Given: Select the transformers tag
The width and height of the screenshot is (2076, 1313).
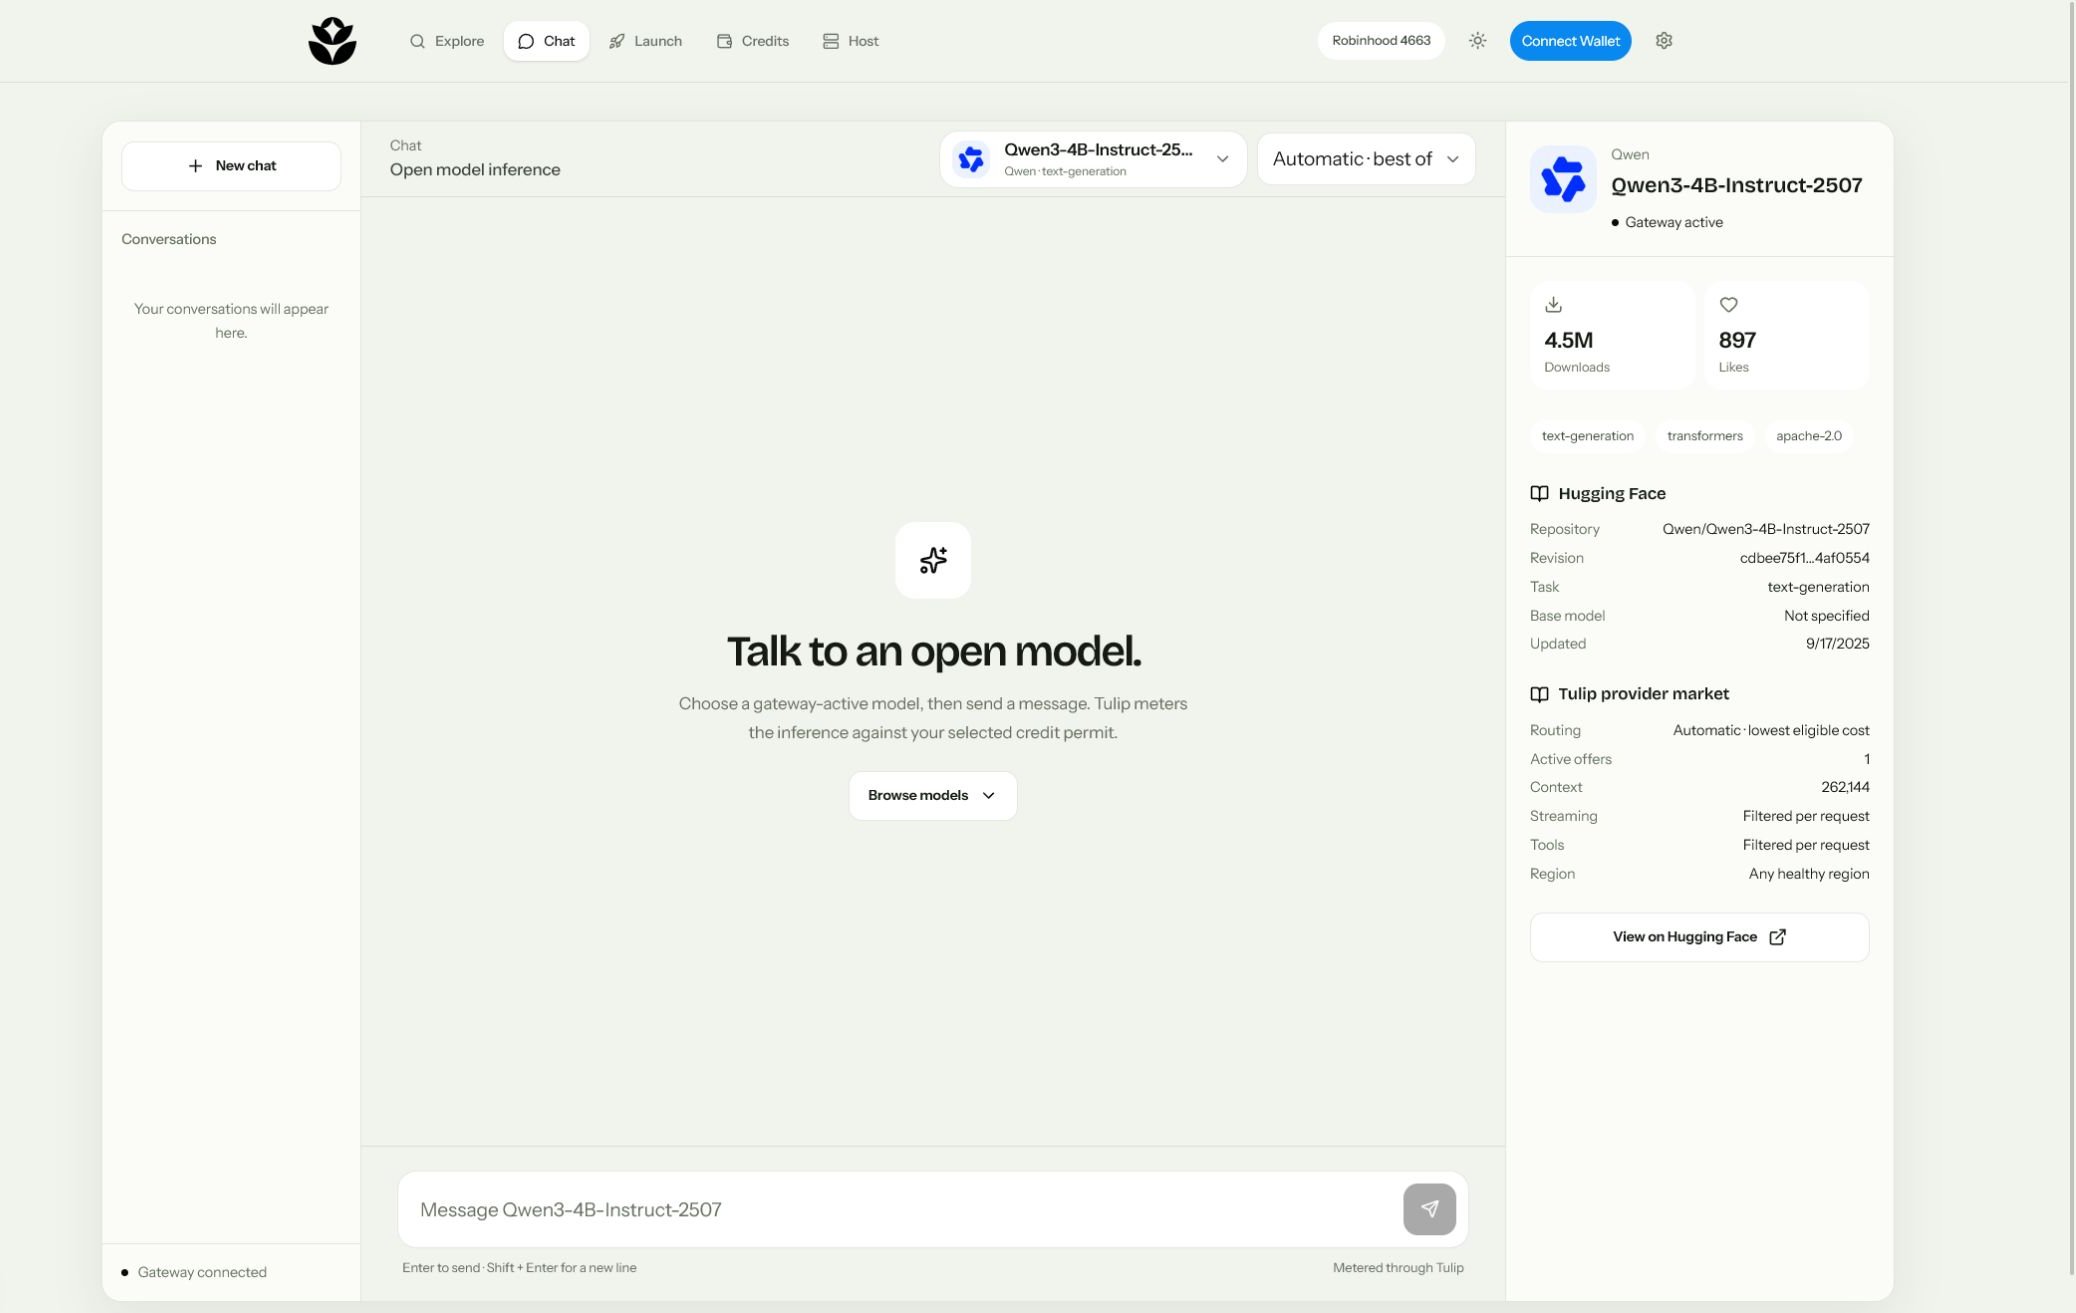Looking at the screenshot, I should 1705,436.
